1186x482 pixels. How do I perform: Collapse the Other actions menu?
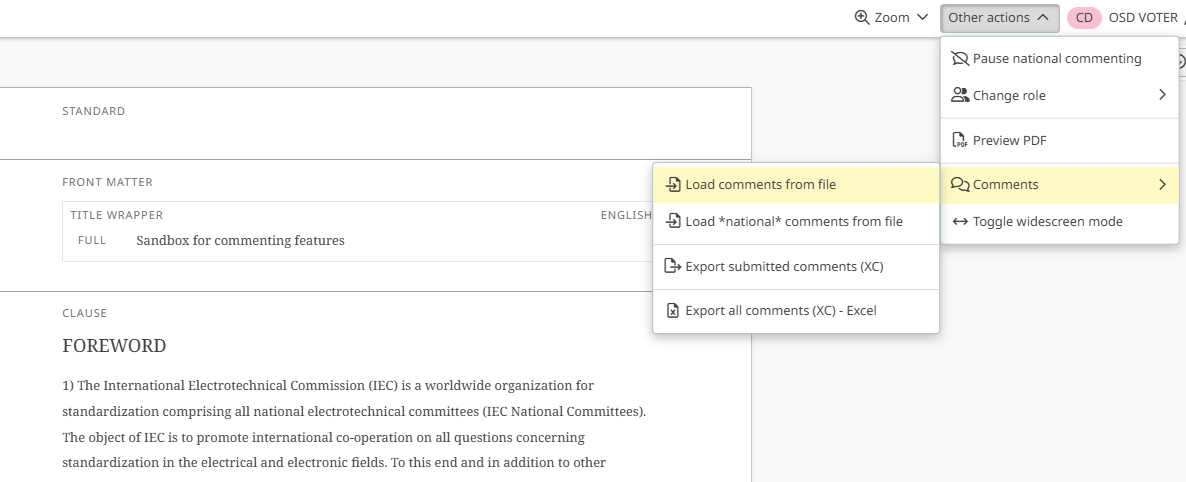click(x=998, y=17)
